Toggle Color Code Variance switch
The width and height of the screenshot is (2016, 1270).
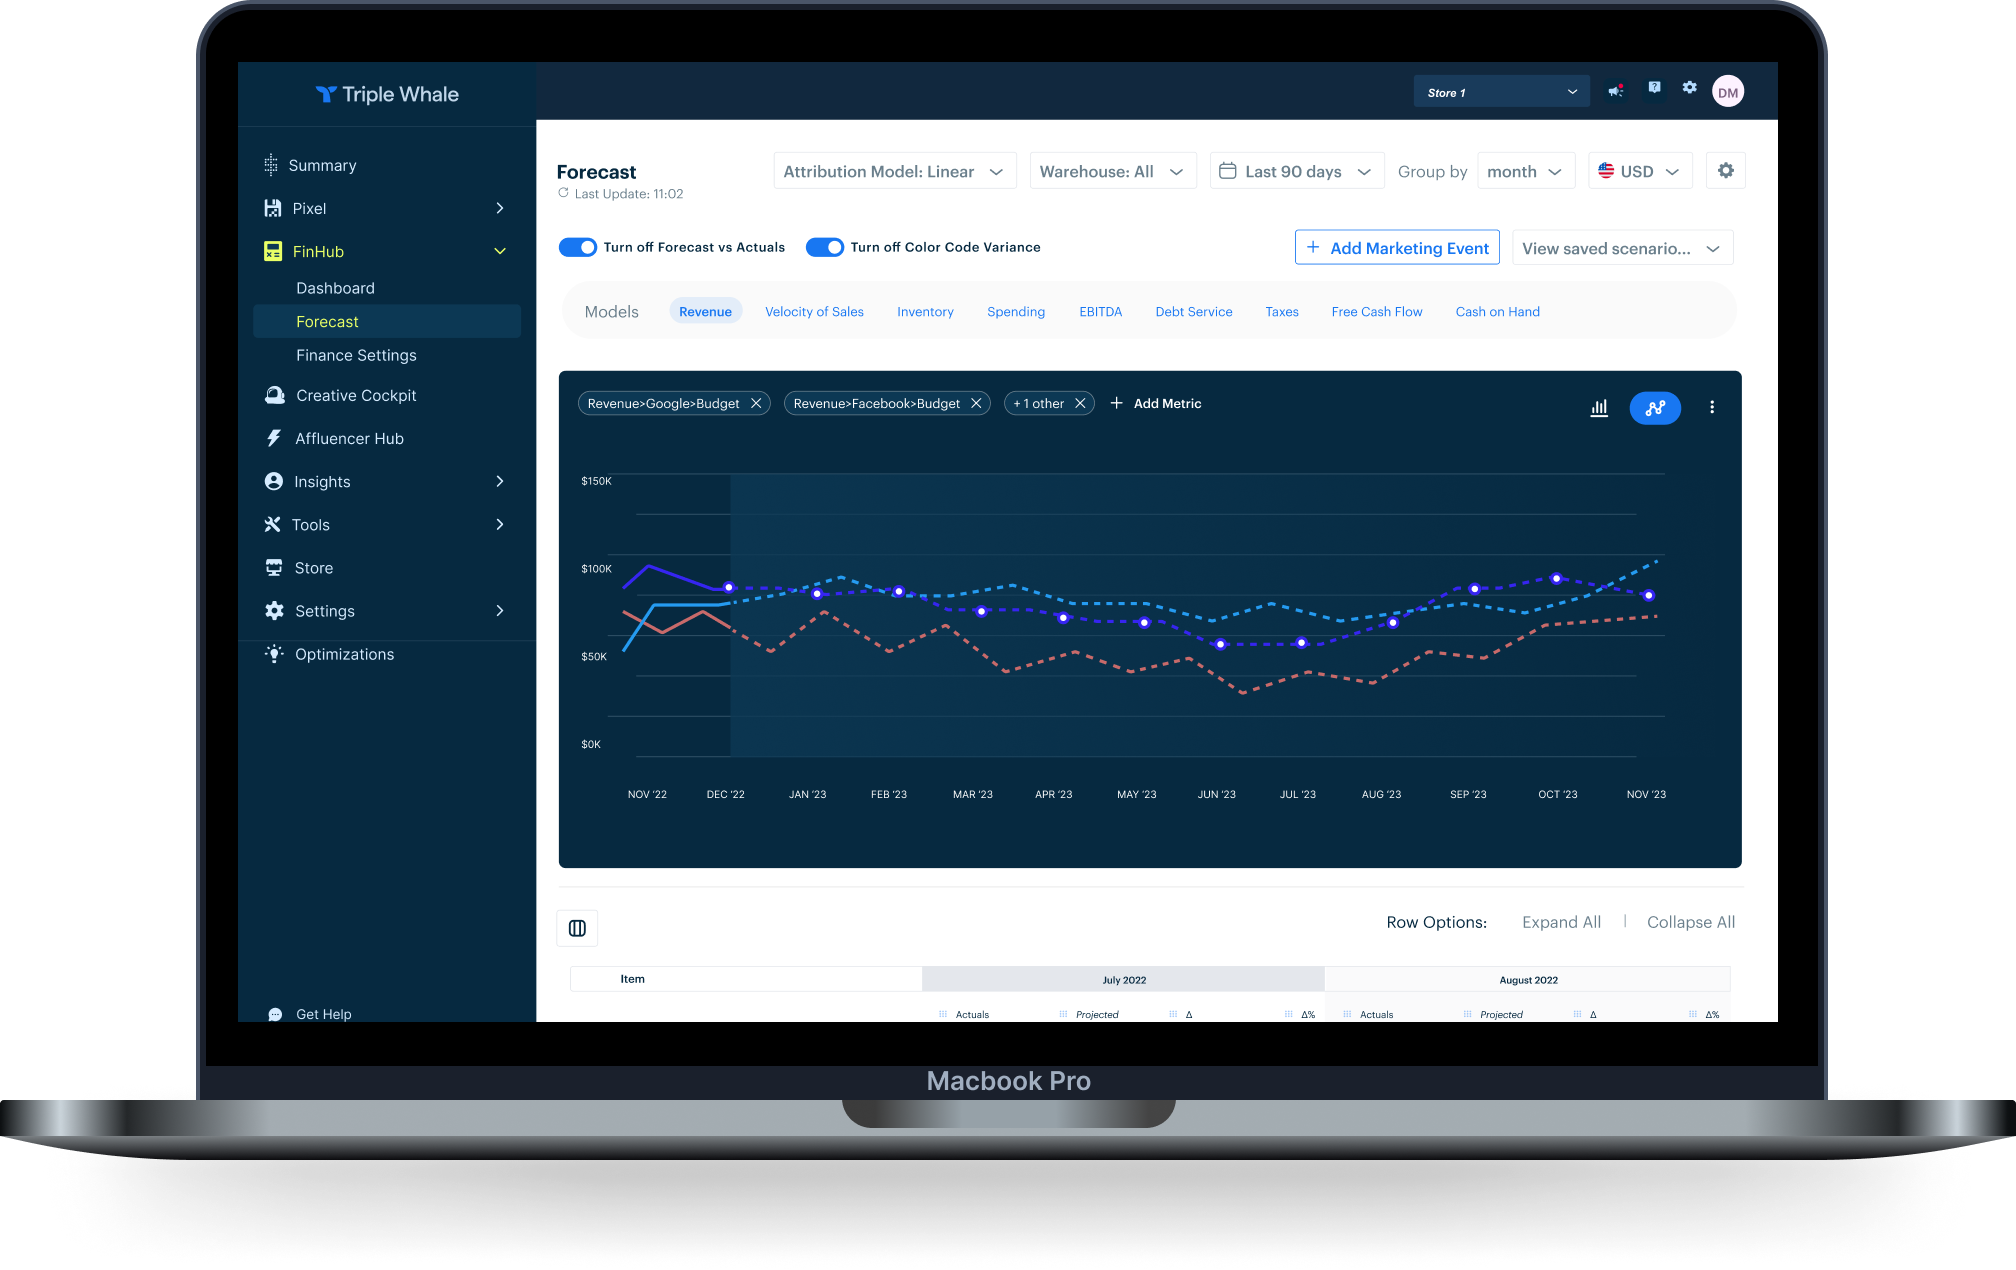825,247
